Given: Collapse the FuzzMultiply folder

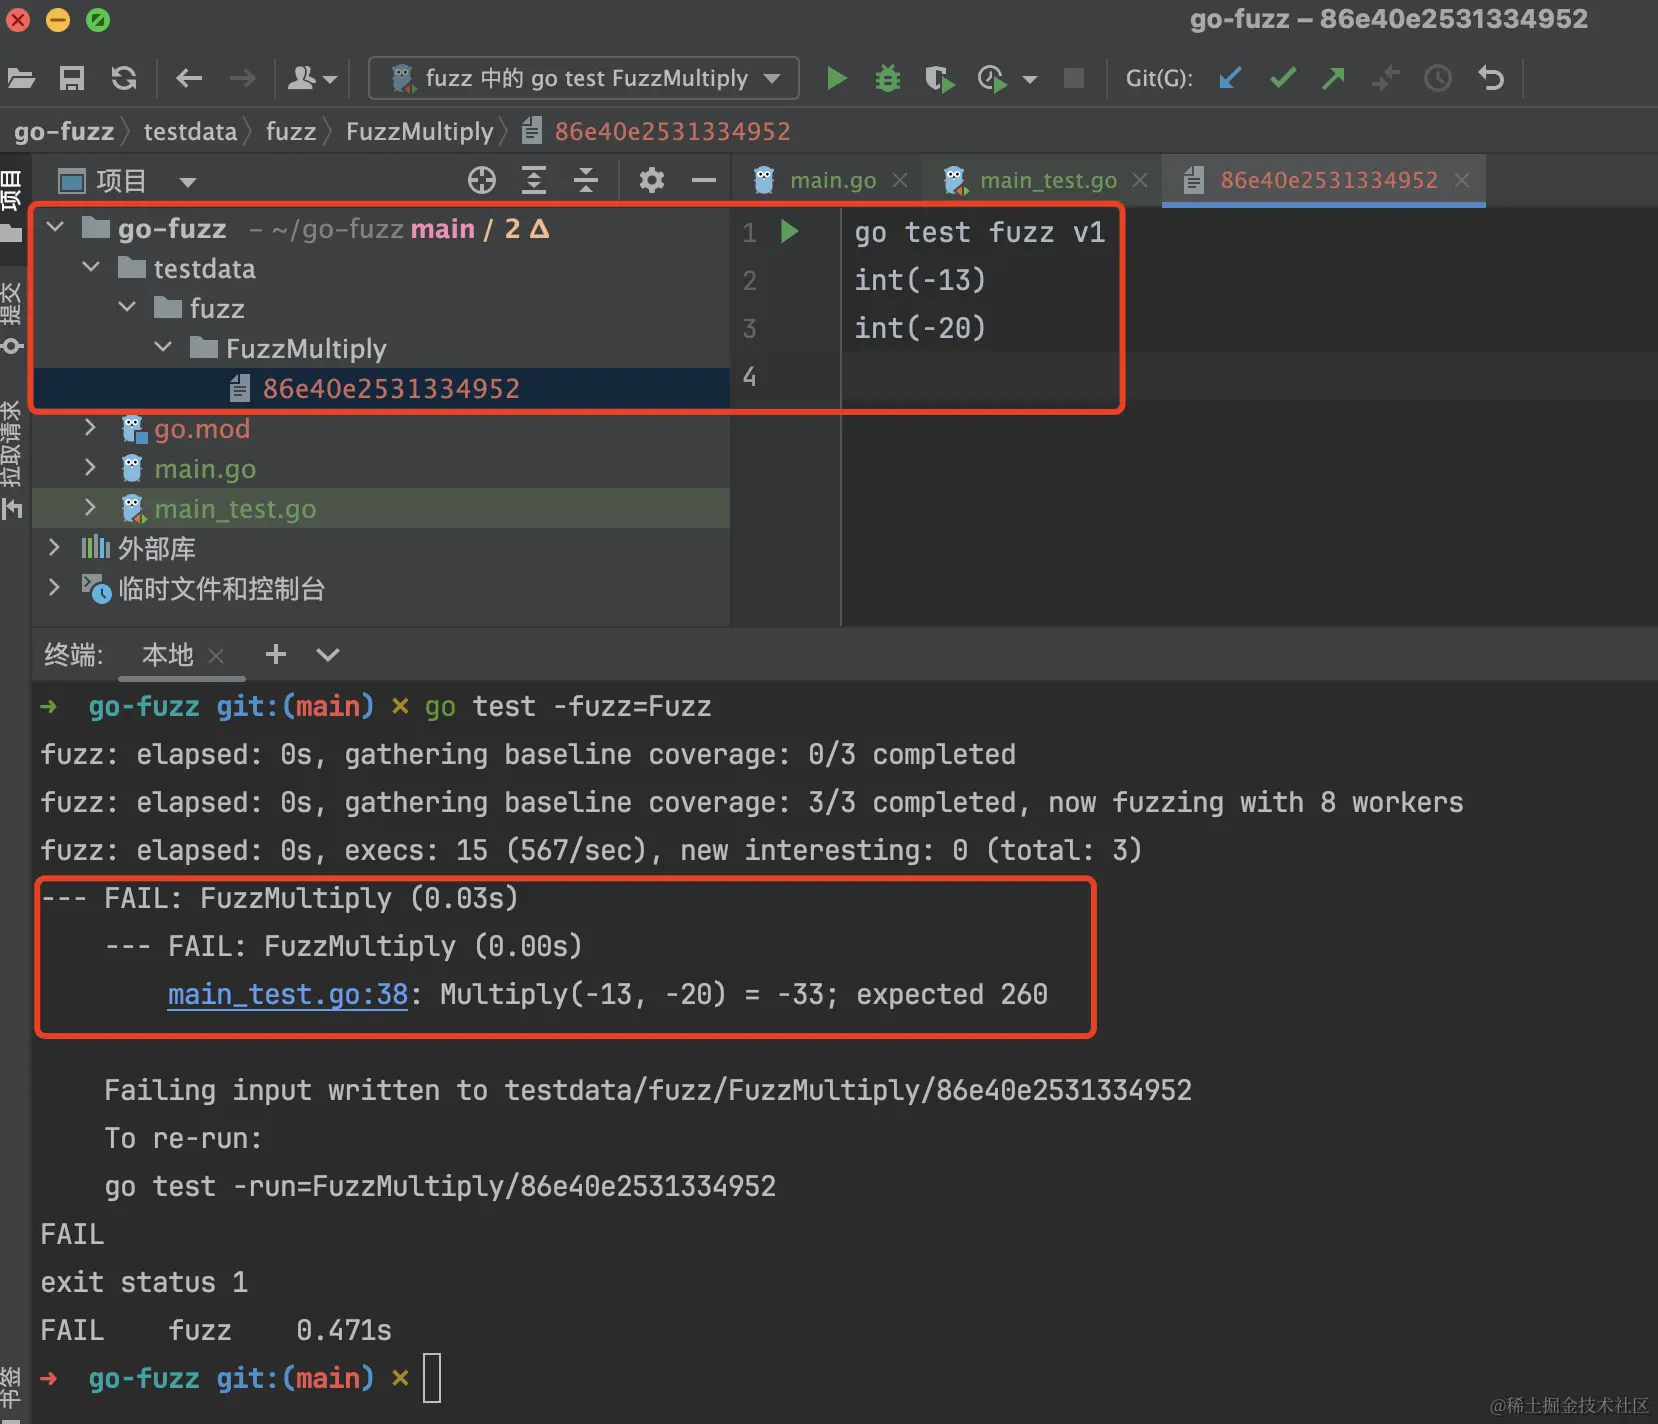Looking at the screenshot, I should tap(164, 348).
